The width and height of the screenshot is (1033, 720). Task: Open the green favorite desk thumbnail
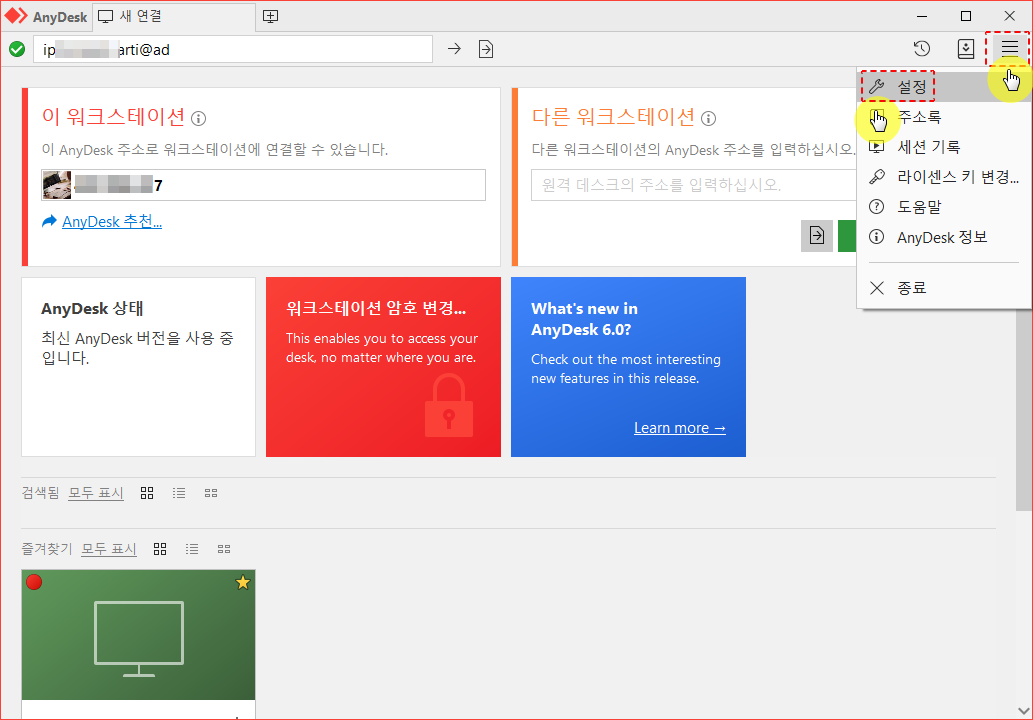(x=138, y=635)
